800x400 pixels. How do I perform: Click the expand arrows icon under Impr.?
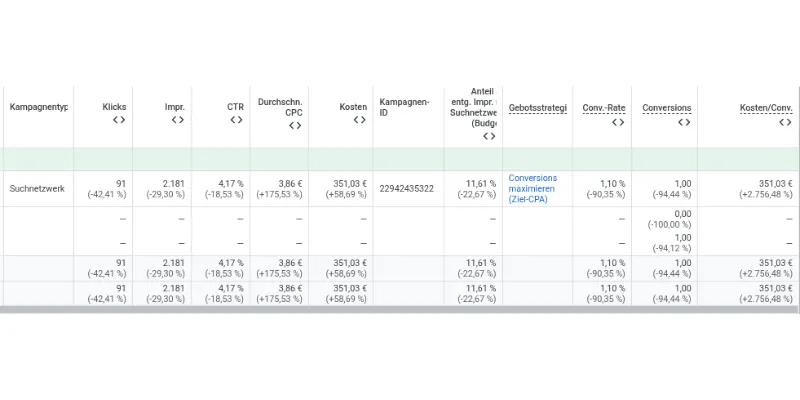(x=177, y=120)
